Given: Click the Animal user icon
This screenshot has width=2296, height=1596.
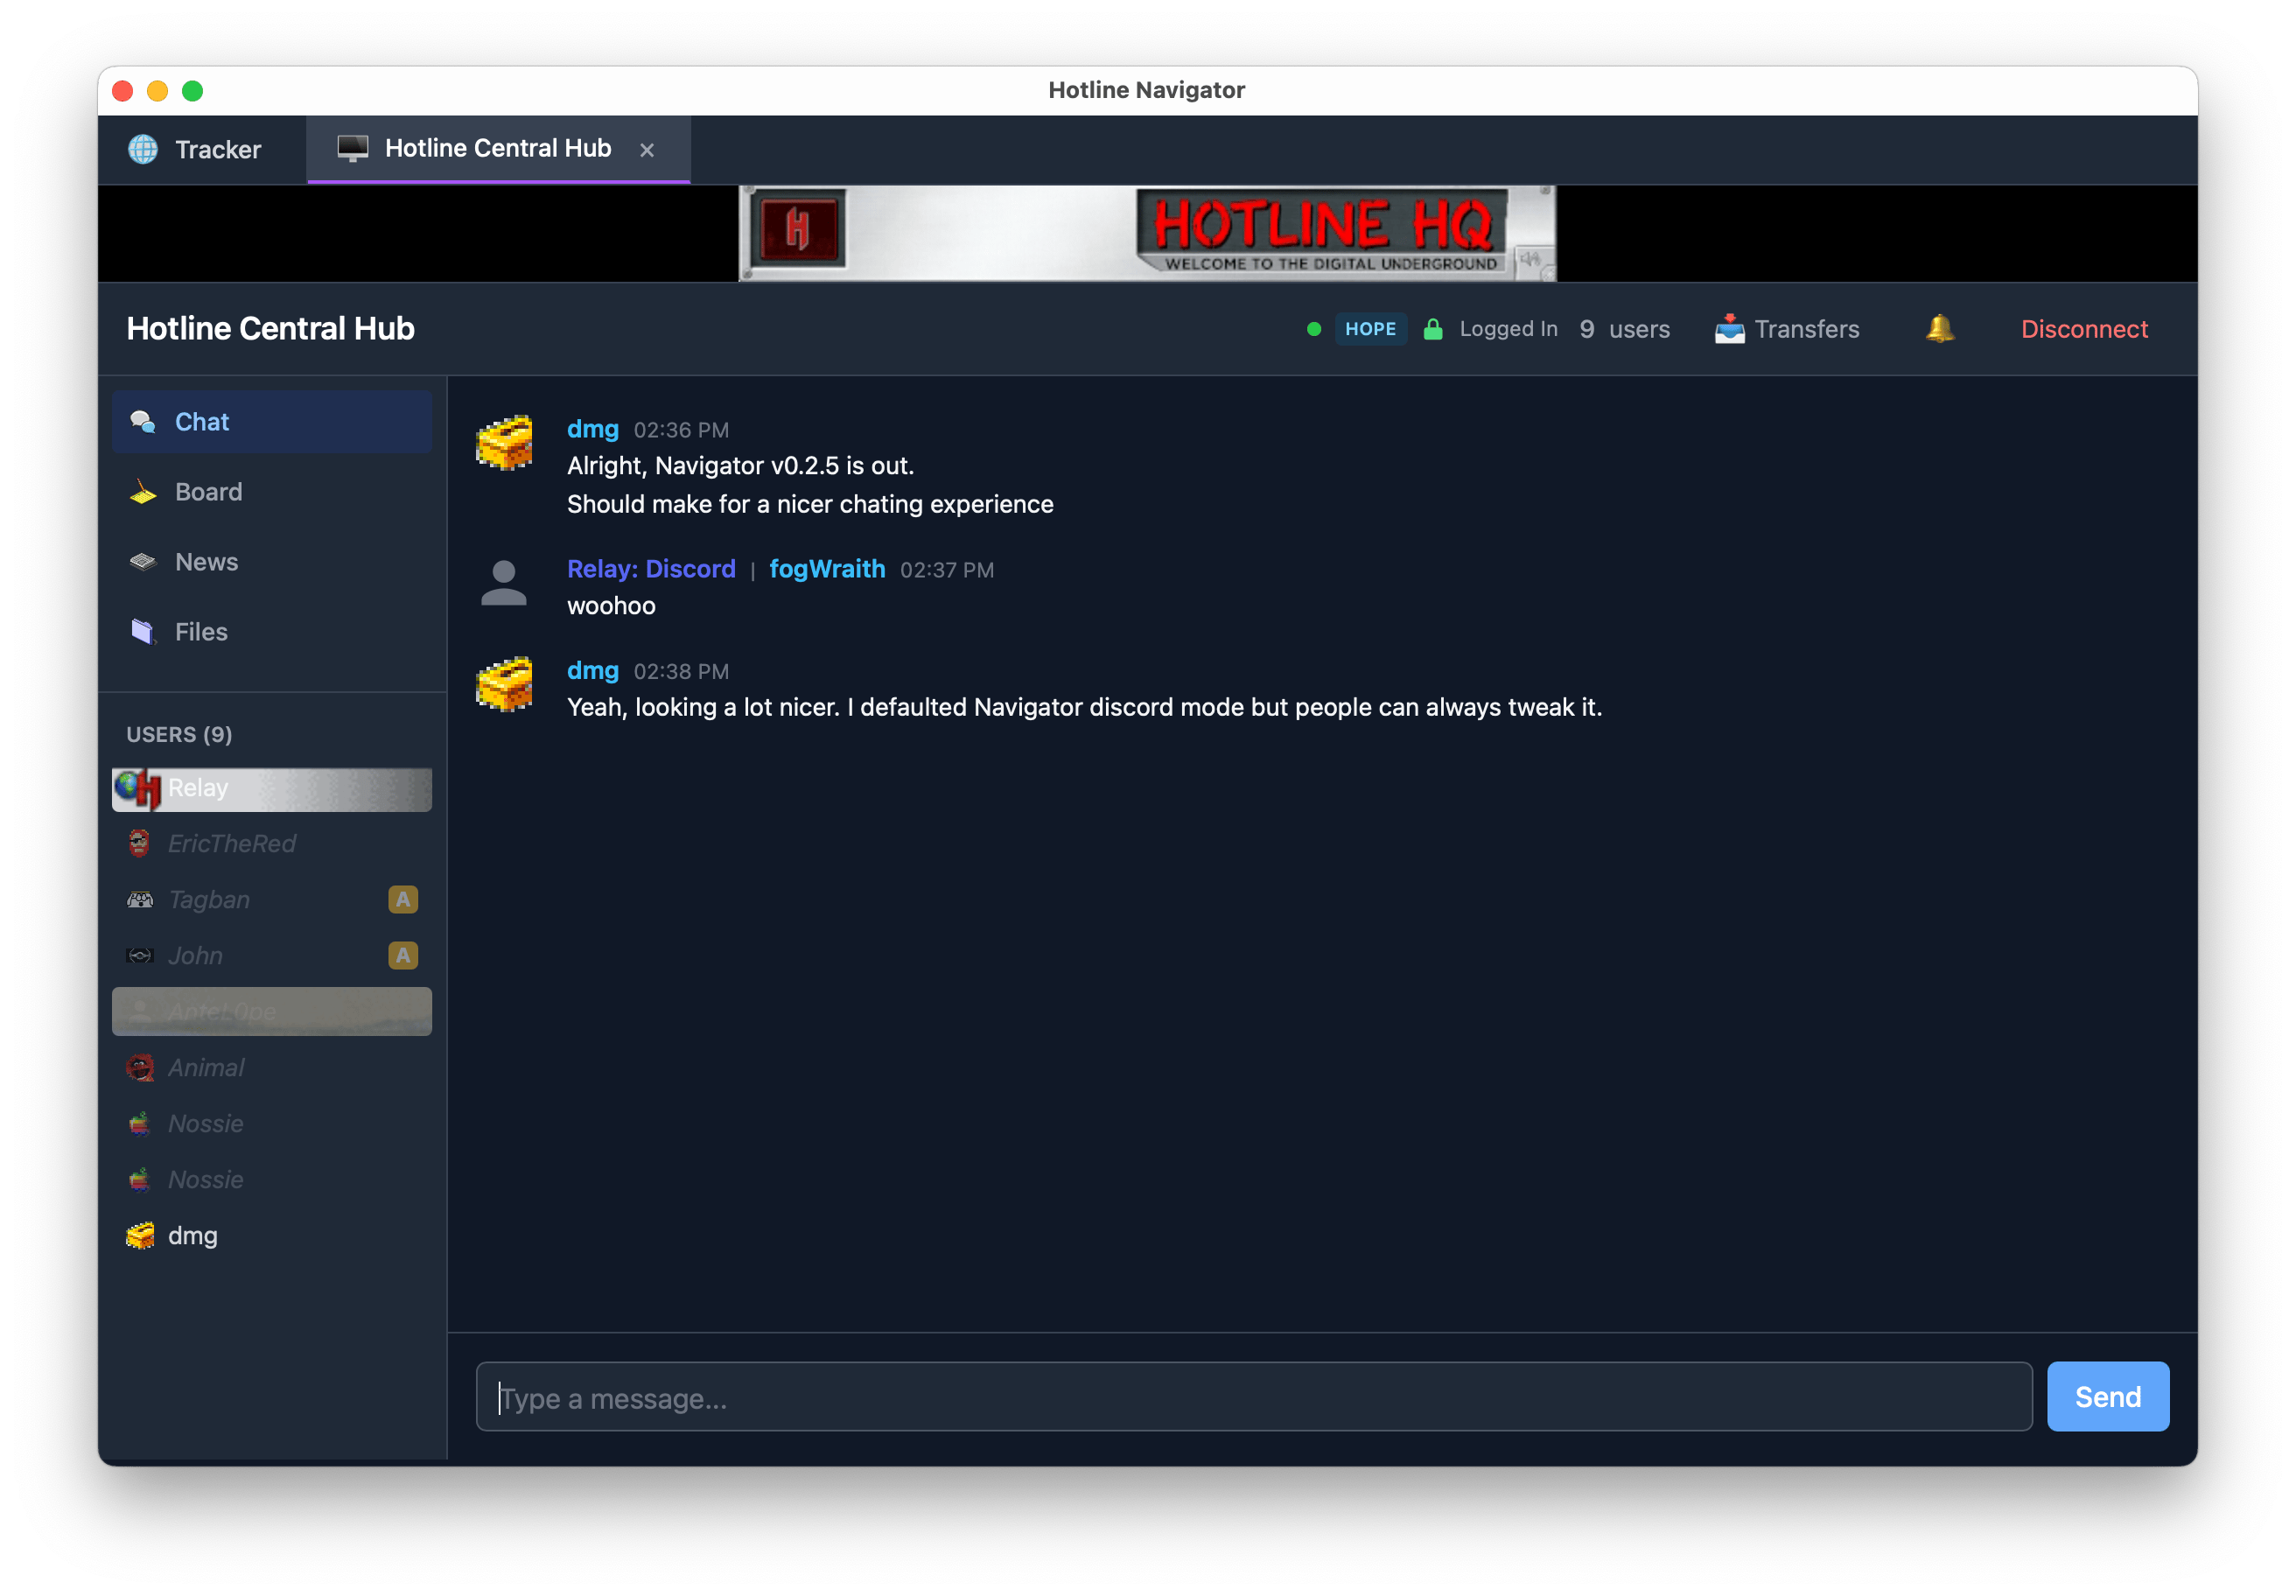Looking at the screenshot, I should 140,1068.
